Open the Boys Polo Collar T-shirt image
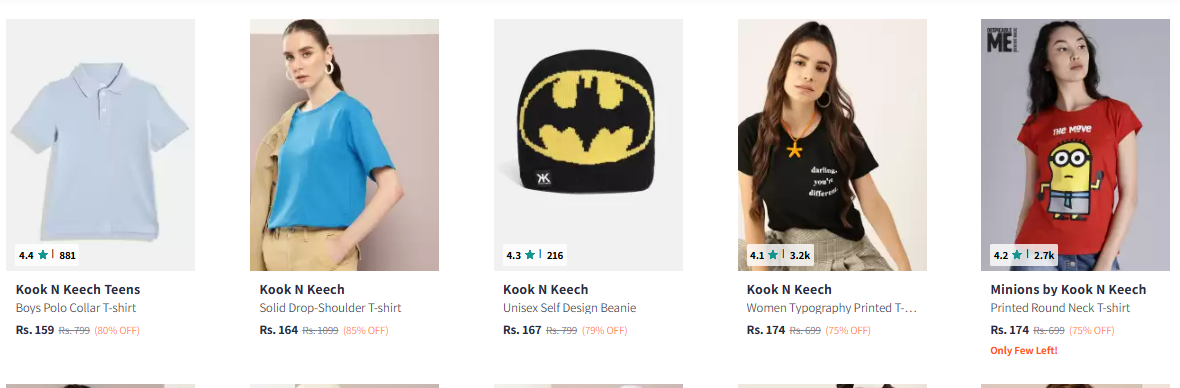 tap(100, 144)
